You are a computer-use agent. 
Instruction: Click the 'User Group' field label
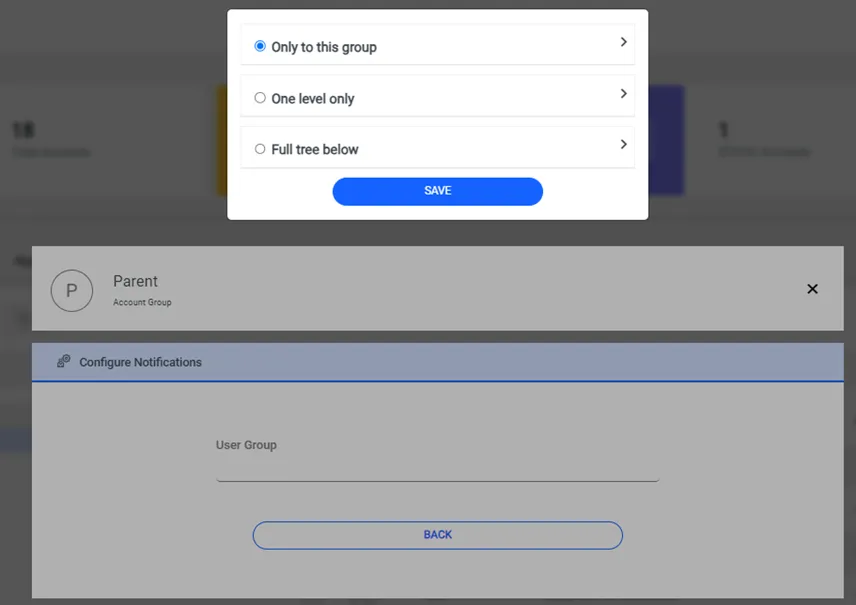tap(246, 445)
